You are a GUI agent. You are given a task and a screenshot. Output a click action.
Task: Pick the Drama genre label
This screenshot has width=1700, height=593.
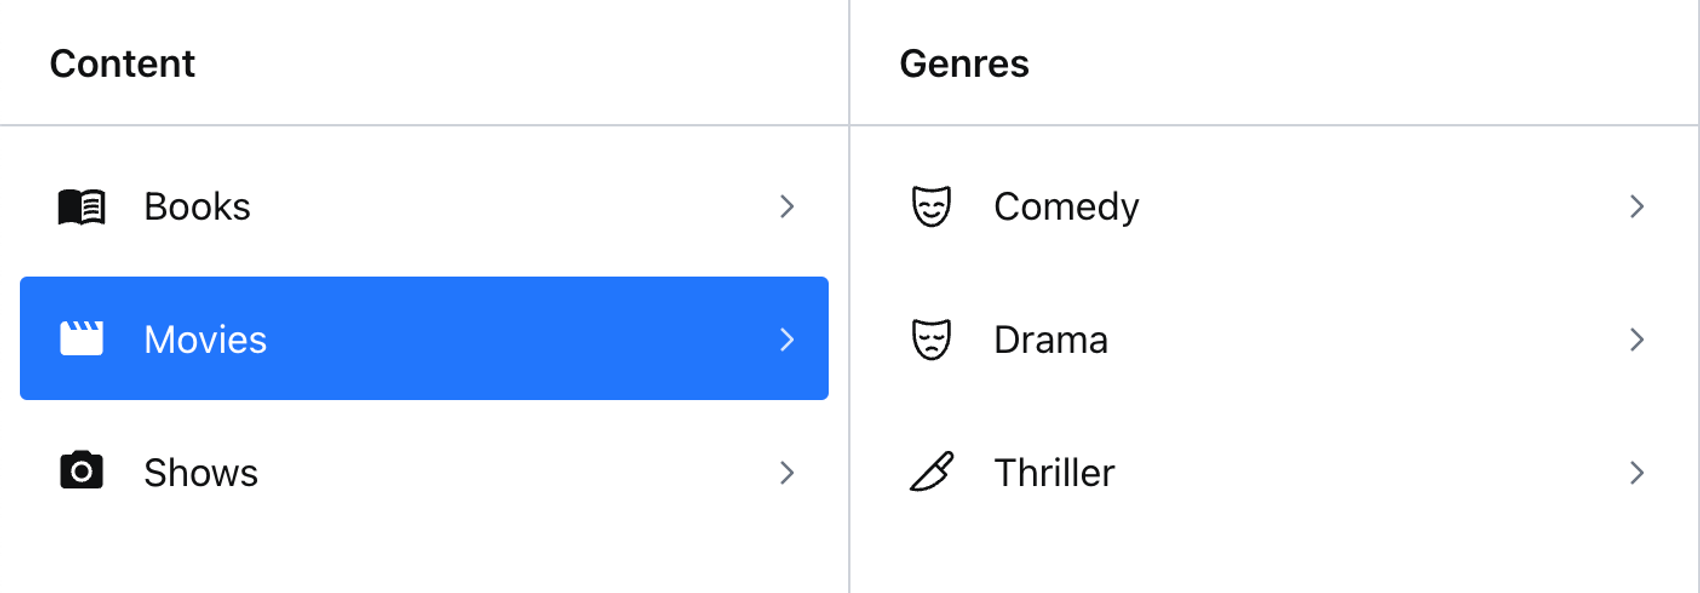1051,340
